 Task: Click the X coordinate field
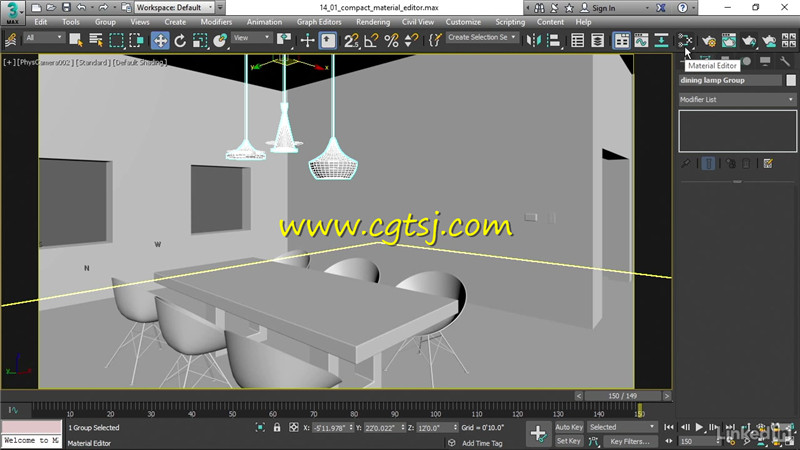click(333, 428)
